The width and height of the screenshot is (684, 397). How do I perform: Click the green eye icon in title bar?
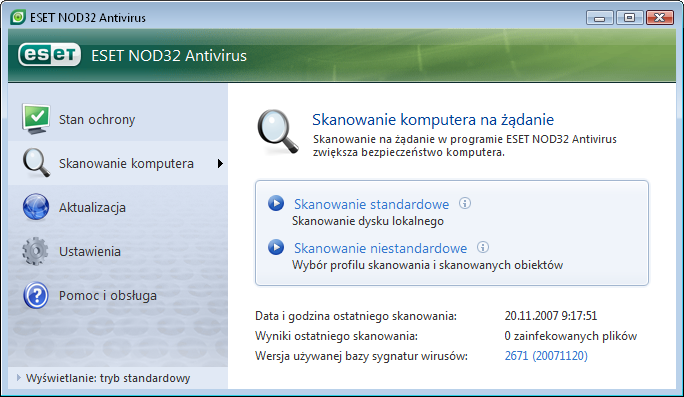point(18,17)
